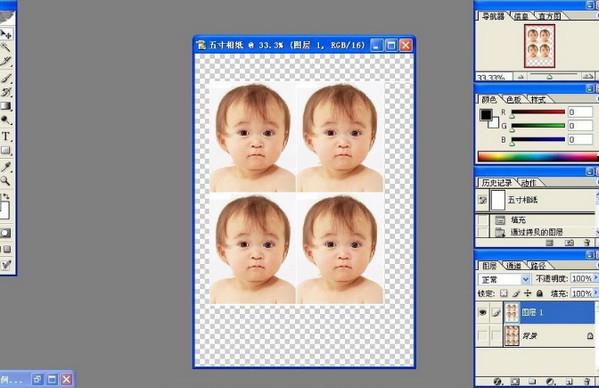Click Jump to ImageReady icon
This screenshot has height=388, width=599.
6,265
